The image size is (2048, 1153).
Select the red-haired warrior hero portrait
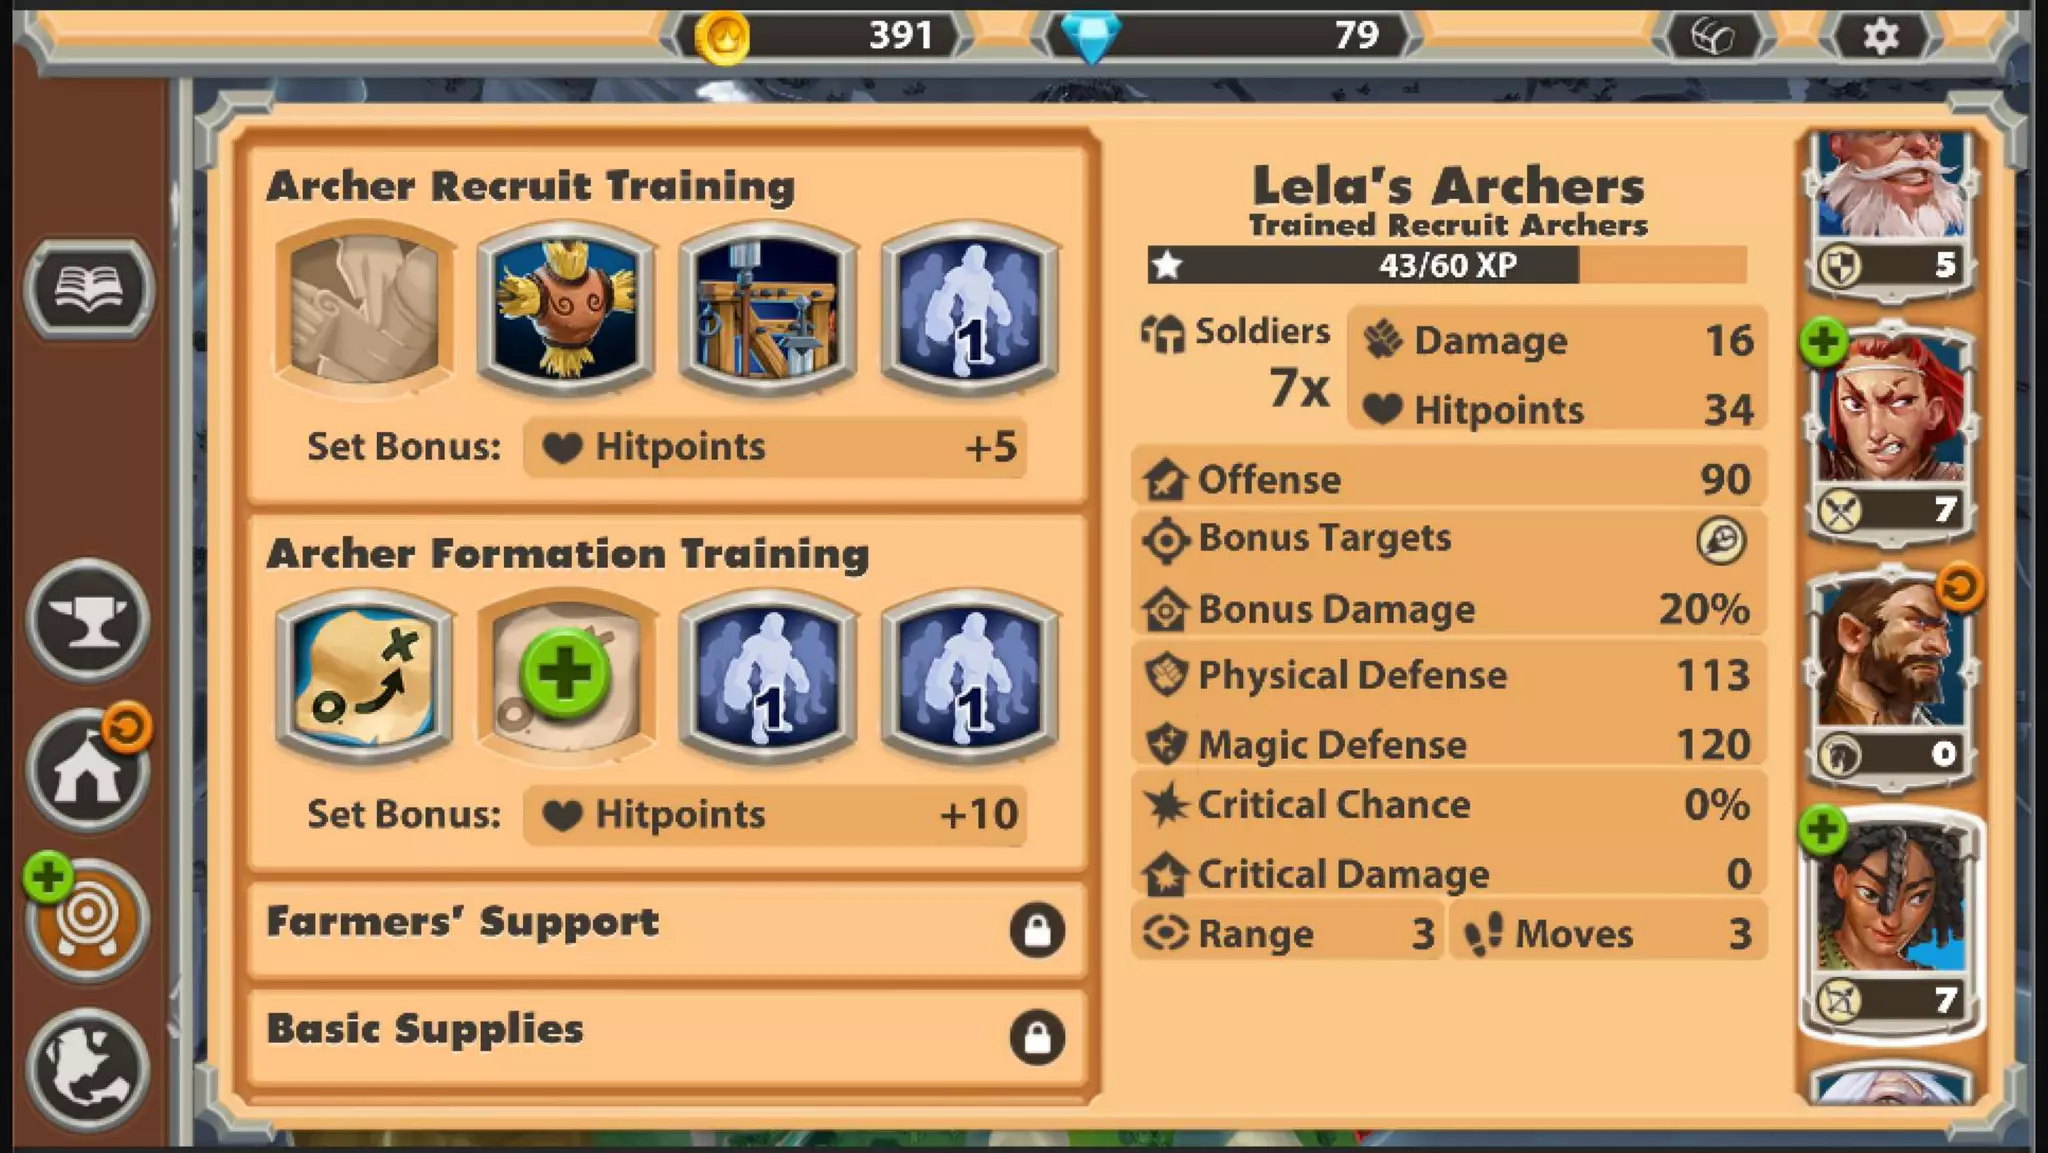click(1890, 432)
